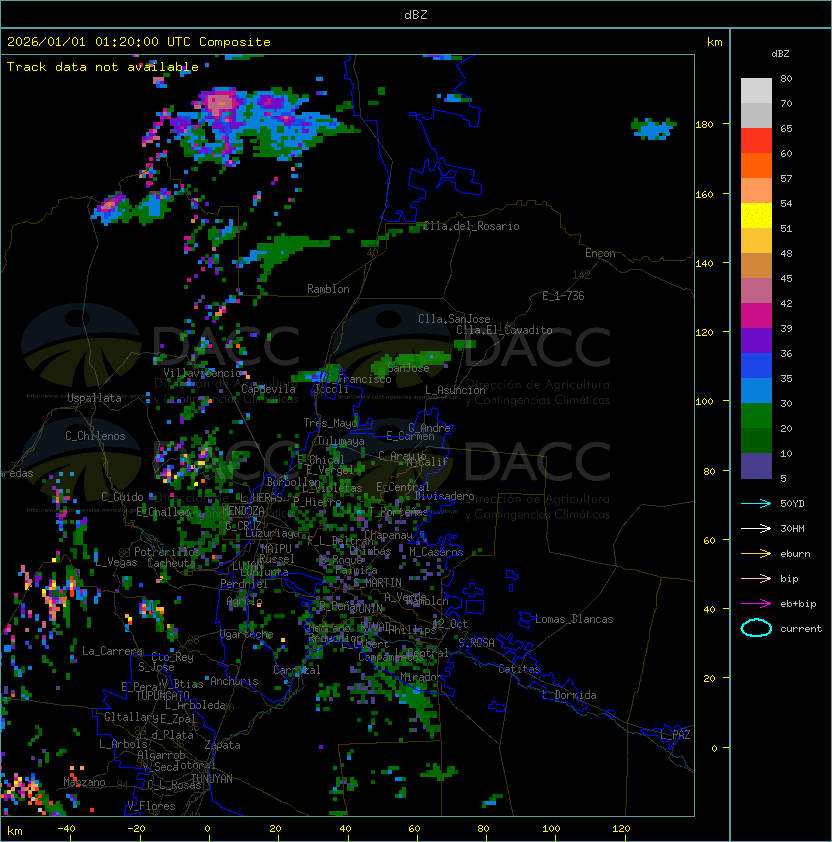The image size is (832, 842).
Task: Click the red 60-65 dBZ legend swatch
Action: tap(756, 141)
